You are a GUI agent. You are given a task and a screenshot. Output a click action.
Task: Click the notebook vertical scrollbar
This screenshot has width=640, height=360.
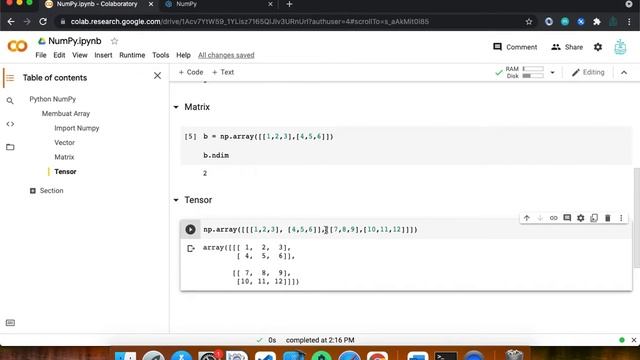[636, 218]
